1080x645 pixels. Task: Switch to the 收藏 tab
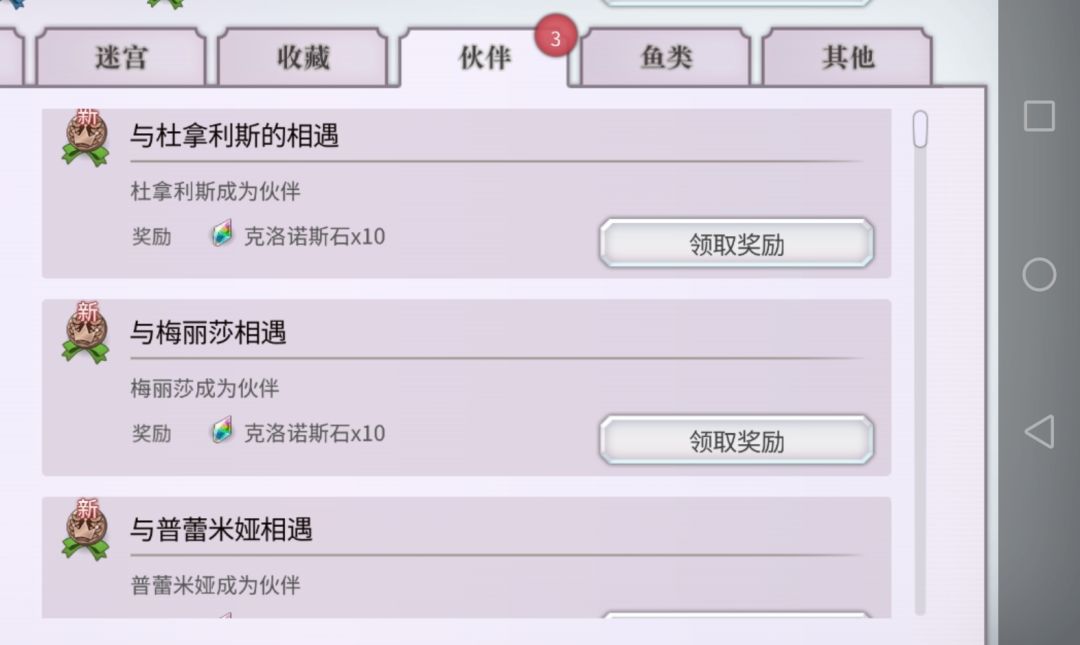pos(303,58)
